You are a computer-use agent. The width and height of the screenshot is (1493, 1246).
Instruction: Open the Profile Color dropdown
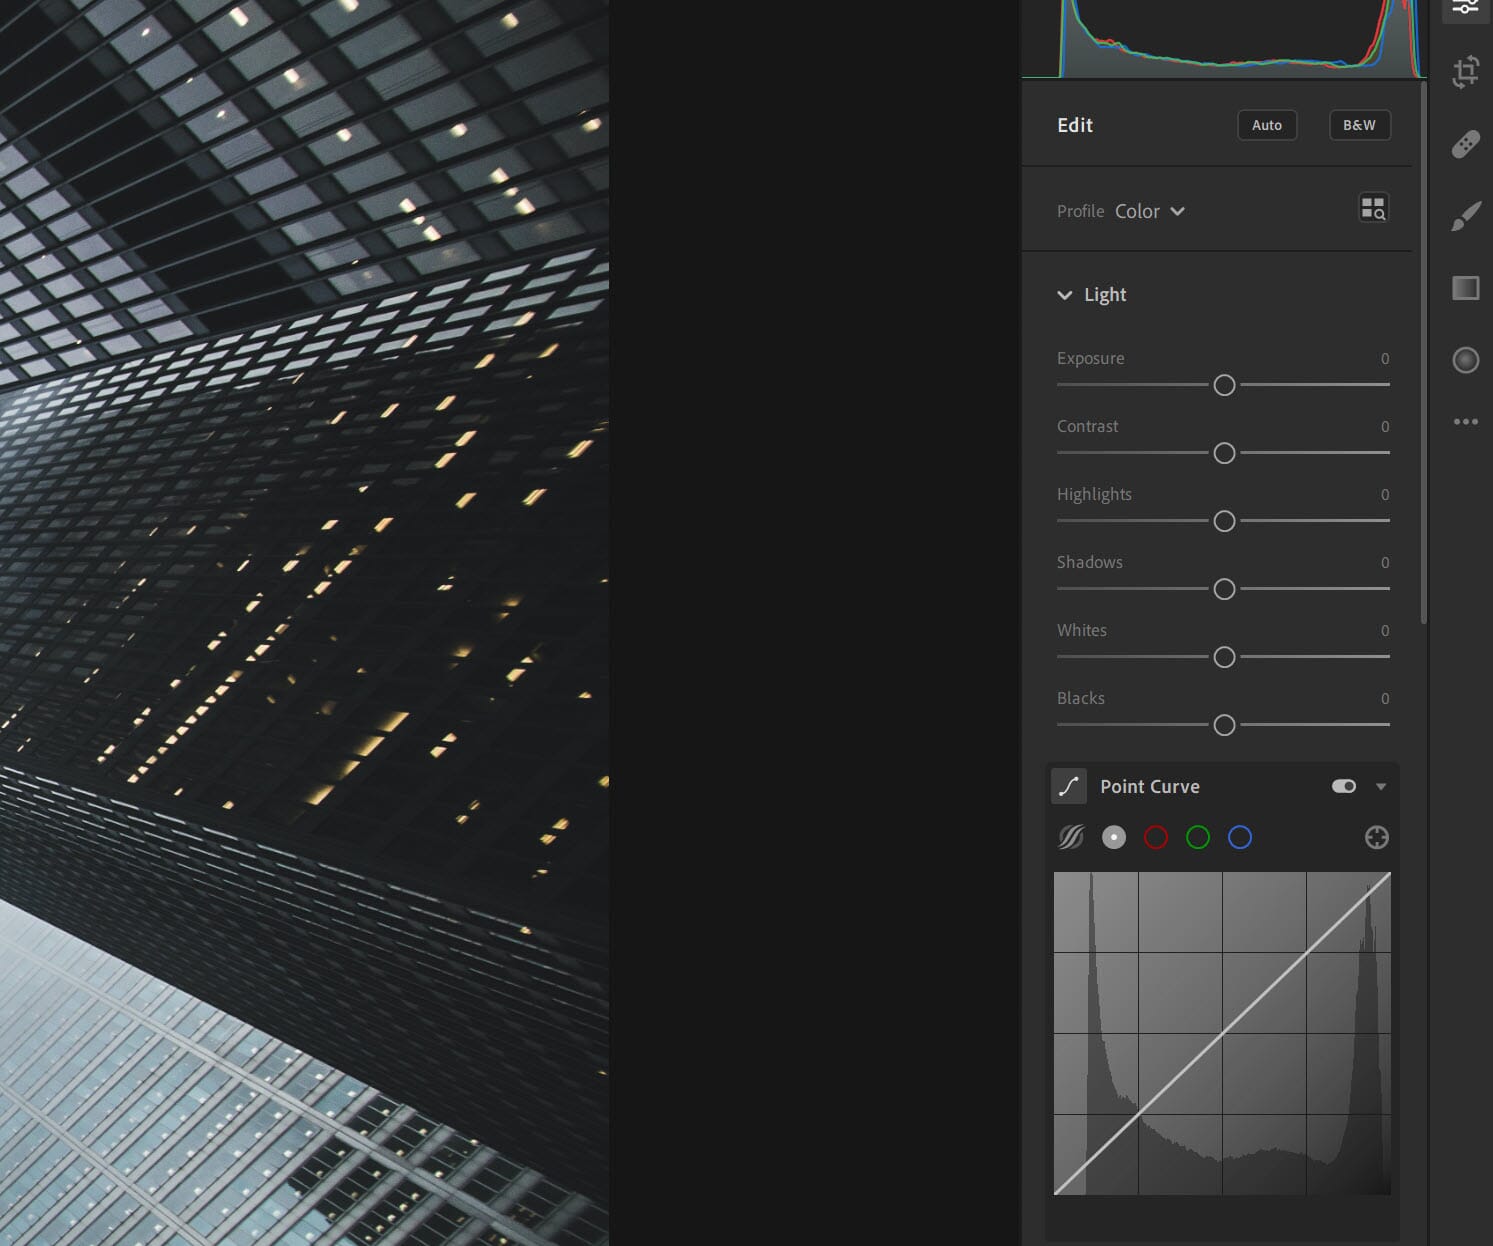coord(1150,211)
